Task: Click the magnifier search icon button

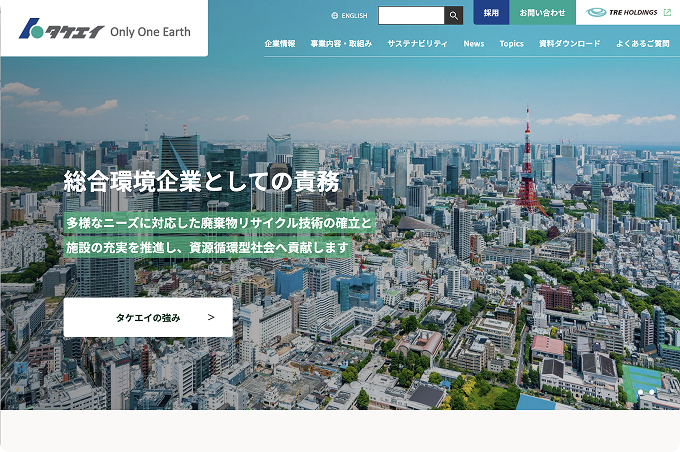Action: 454,16
